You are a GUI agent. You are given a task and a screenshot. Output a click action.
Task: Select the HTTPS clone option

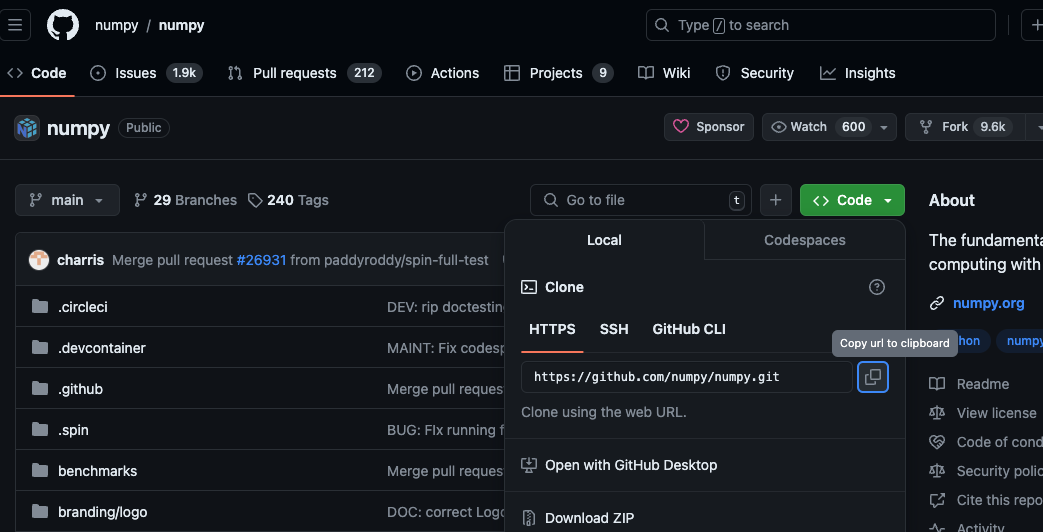(552, 329)
